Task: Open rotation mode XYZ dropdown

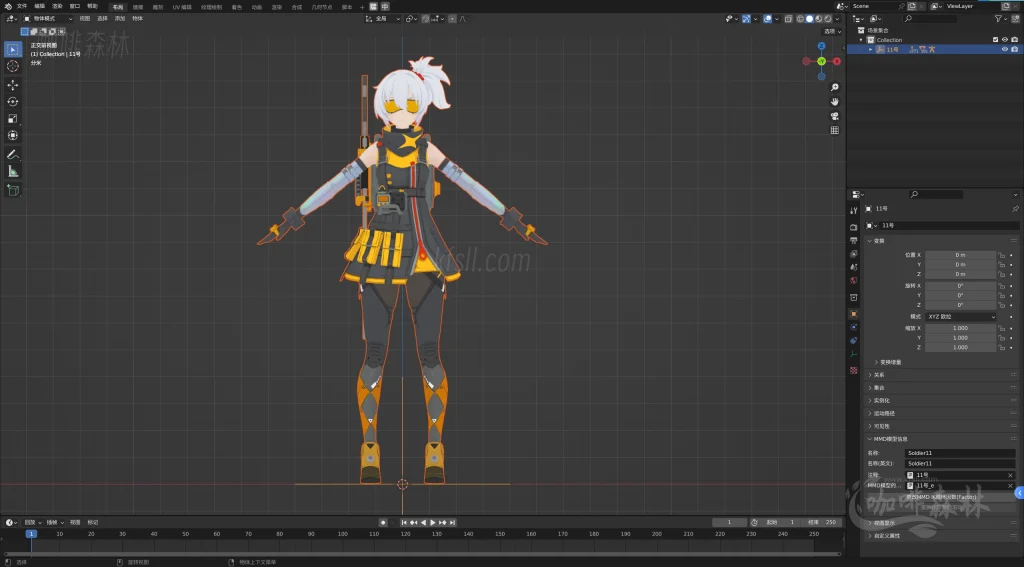Action: (961, 317)
